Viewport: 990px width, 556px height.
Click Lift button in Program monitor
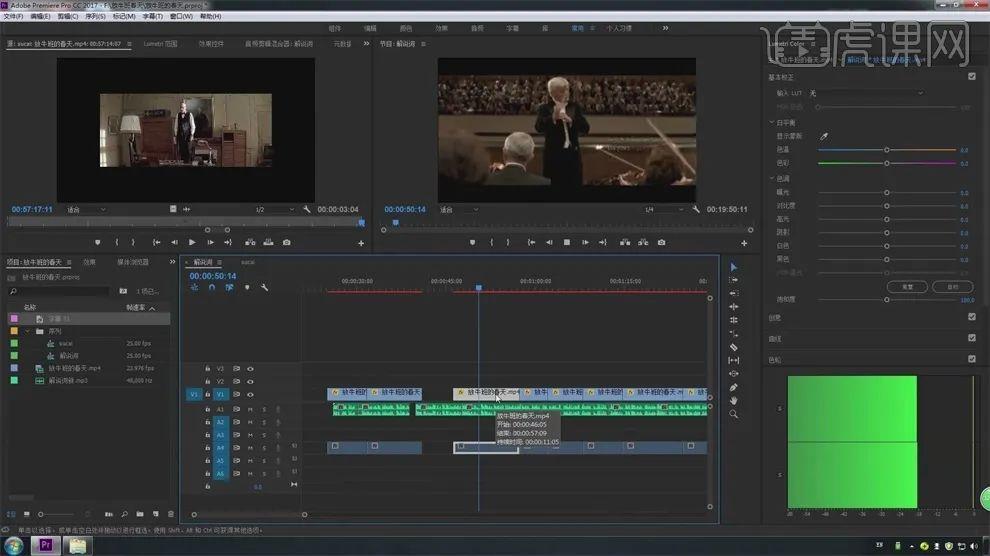625,242
